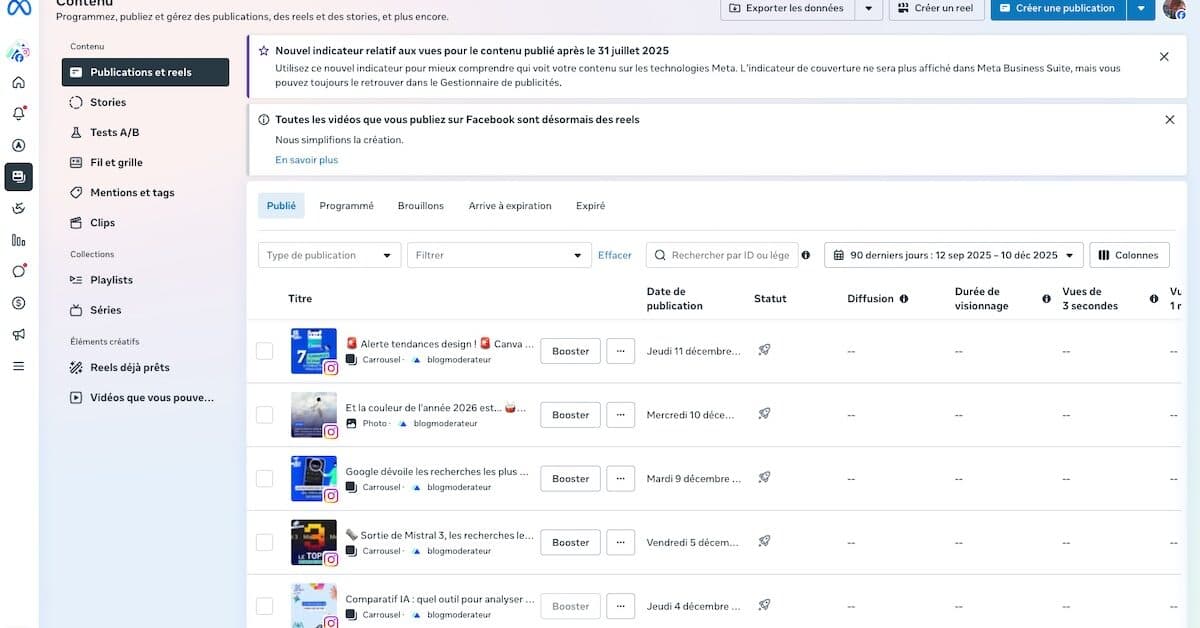Screen dimensions: 1200x628
Task: Expand arrow next to Exporter les données
Action: tap(868, 9)
